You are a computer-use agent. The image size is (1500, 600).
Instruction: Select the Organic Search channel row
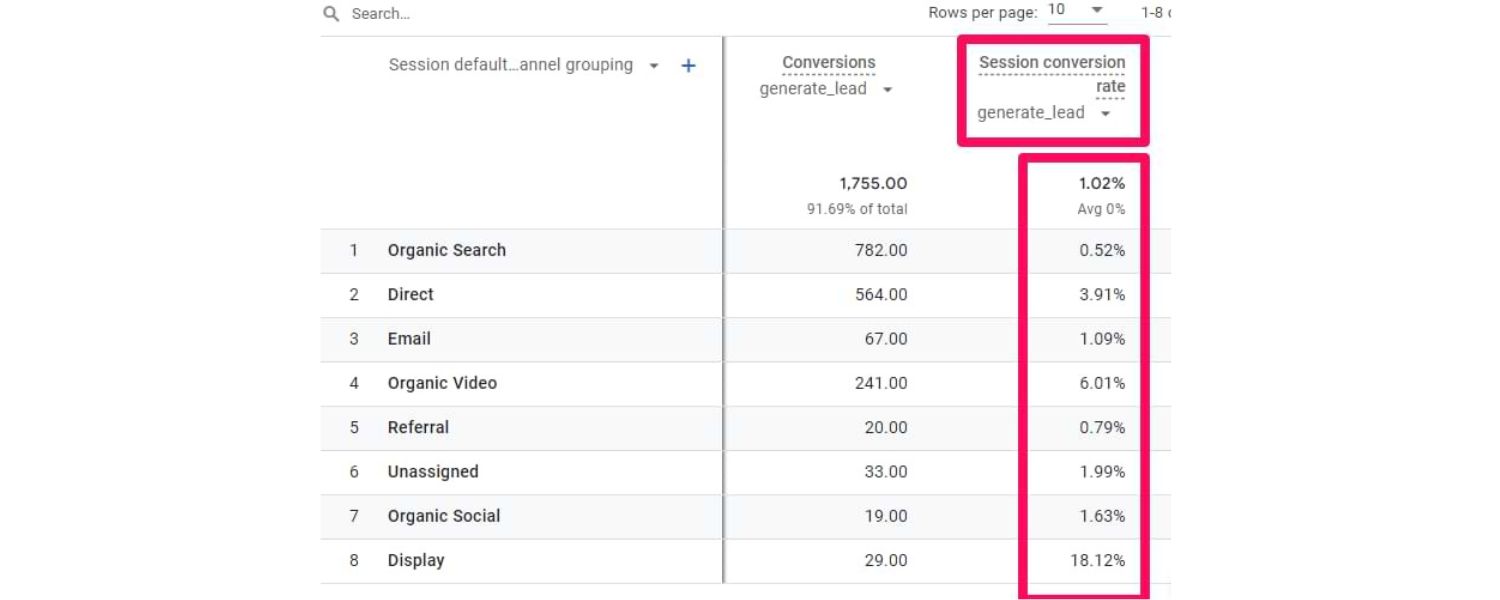(446, 250)
